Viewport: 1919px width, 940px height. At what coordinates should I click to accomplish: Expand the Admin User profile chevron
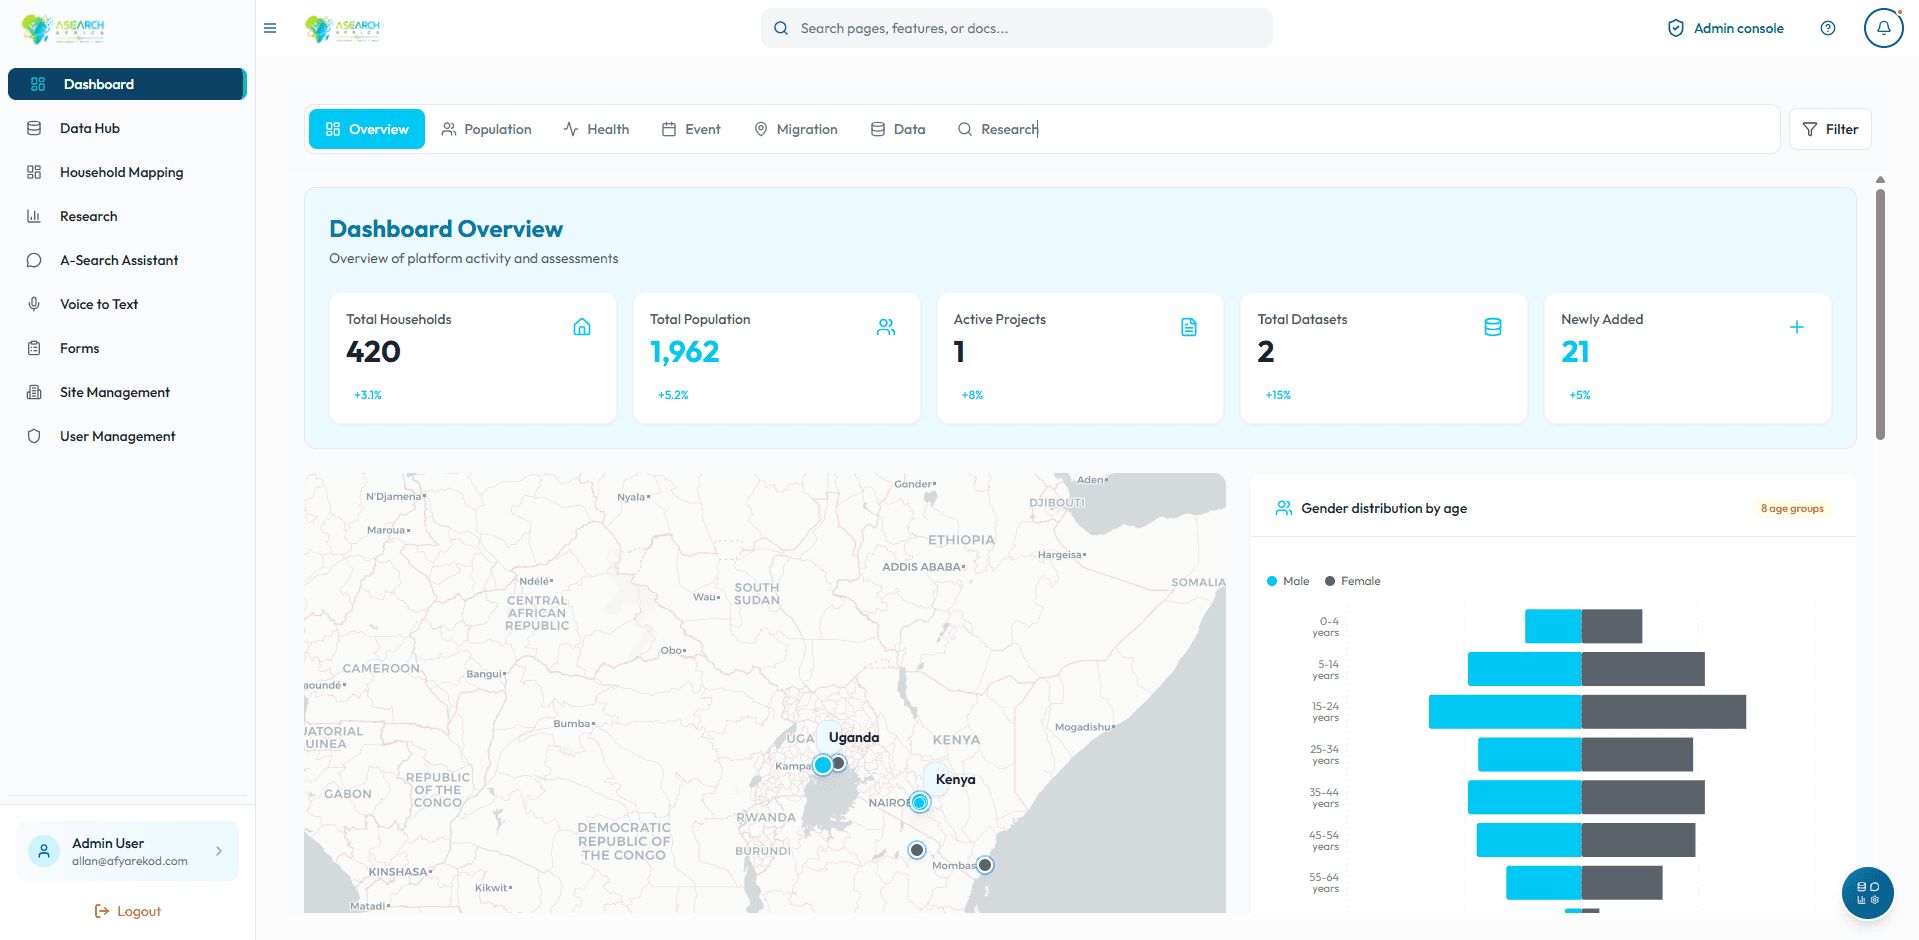pyautogui.click(x=219, y=851)
